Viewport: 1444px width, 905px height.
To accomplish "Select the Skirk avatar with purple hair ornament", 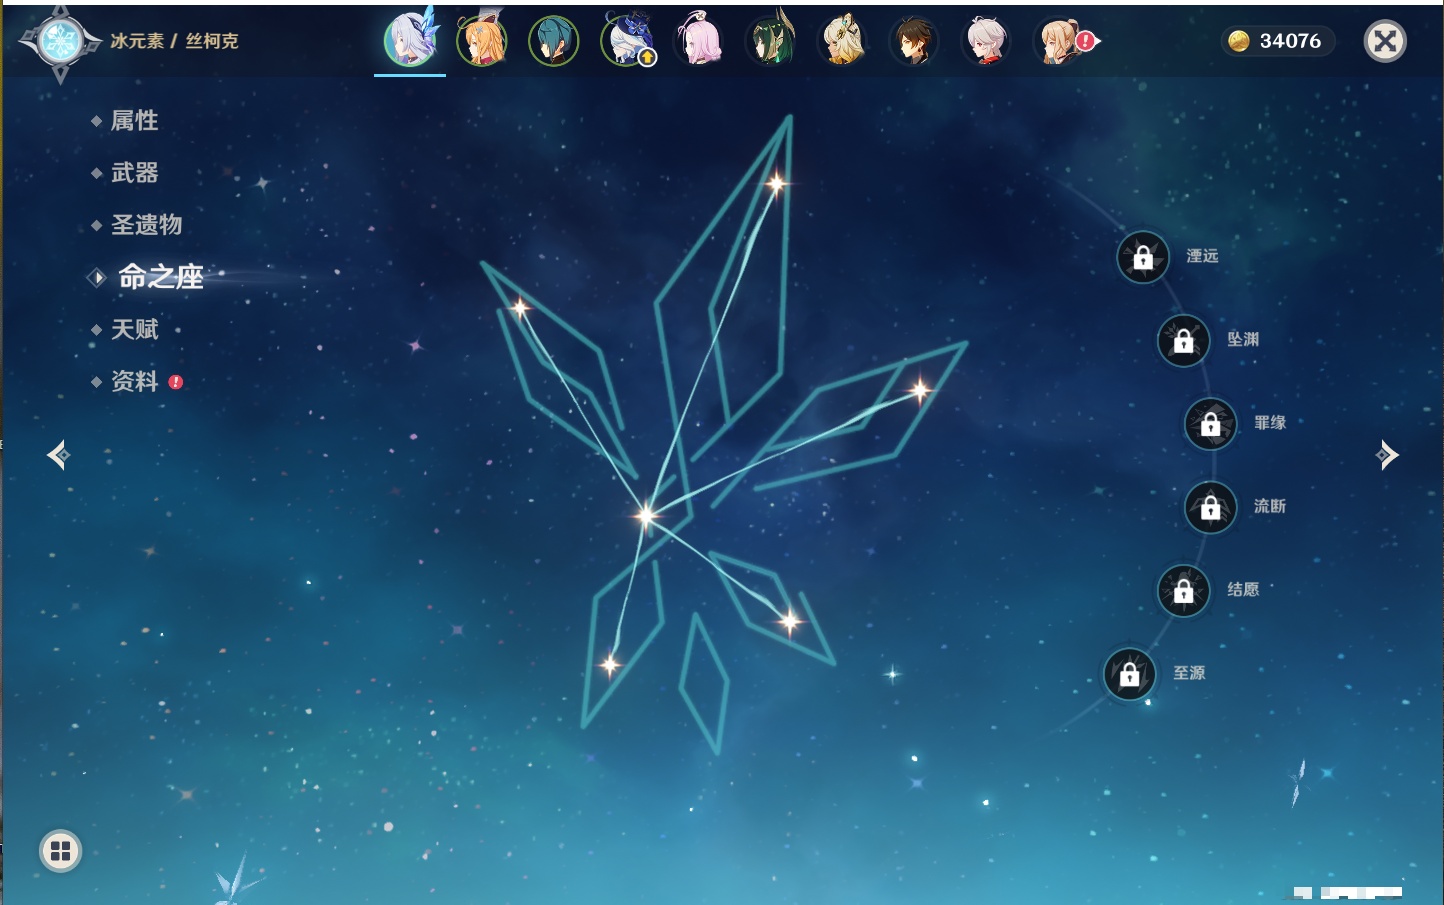I will coord(410,41).
